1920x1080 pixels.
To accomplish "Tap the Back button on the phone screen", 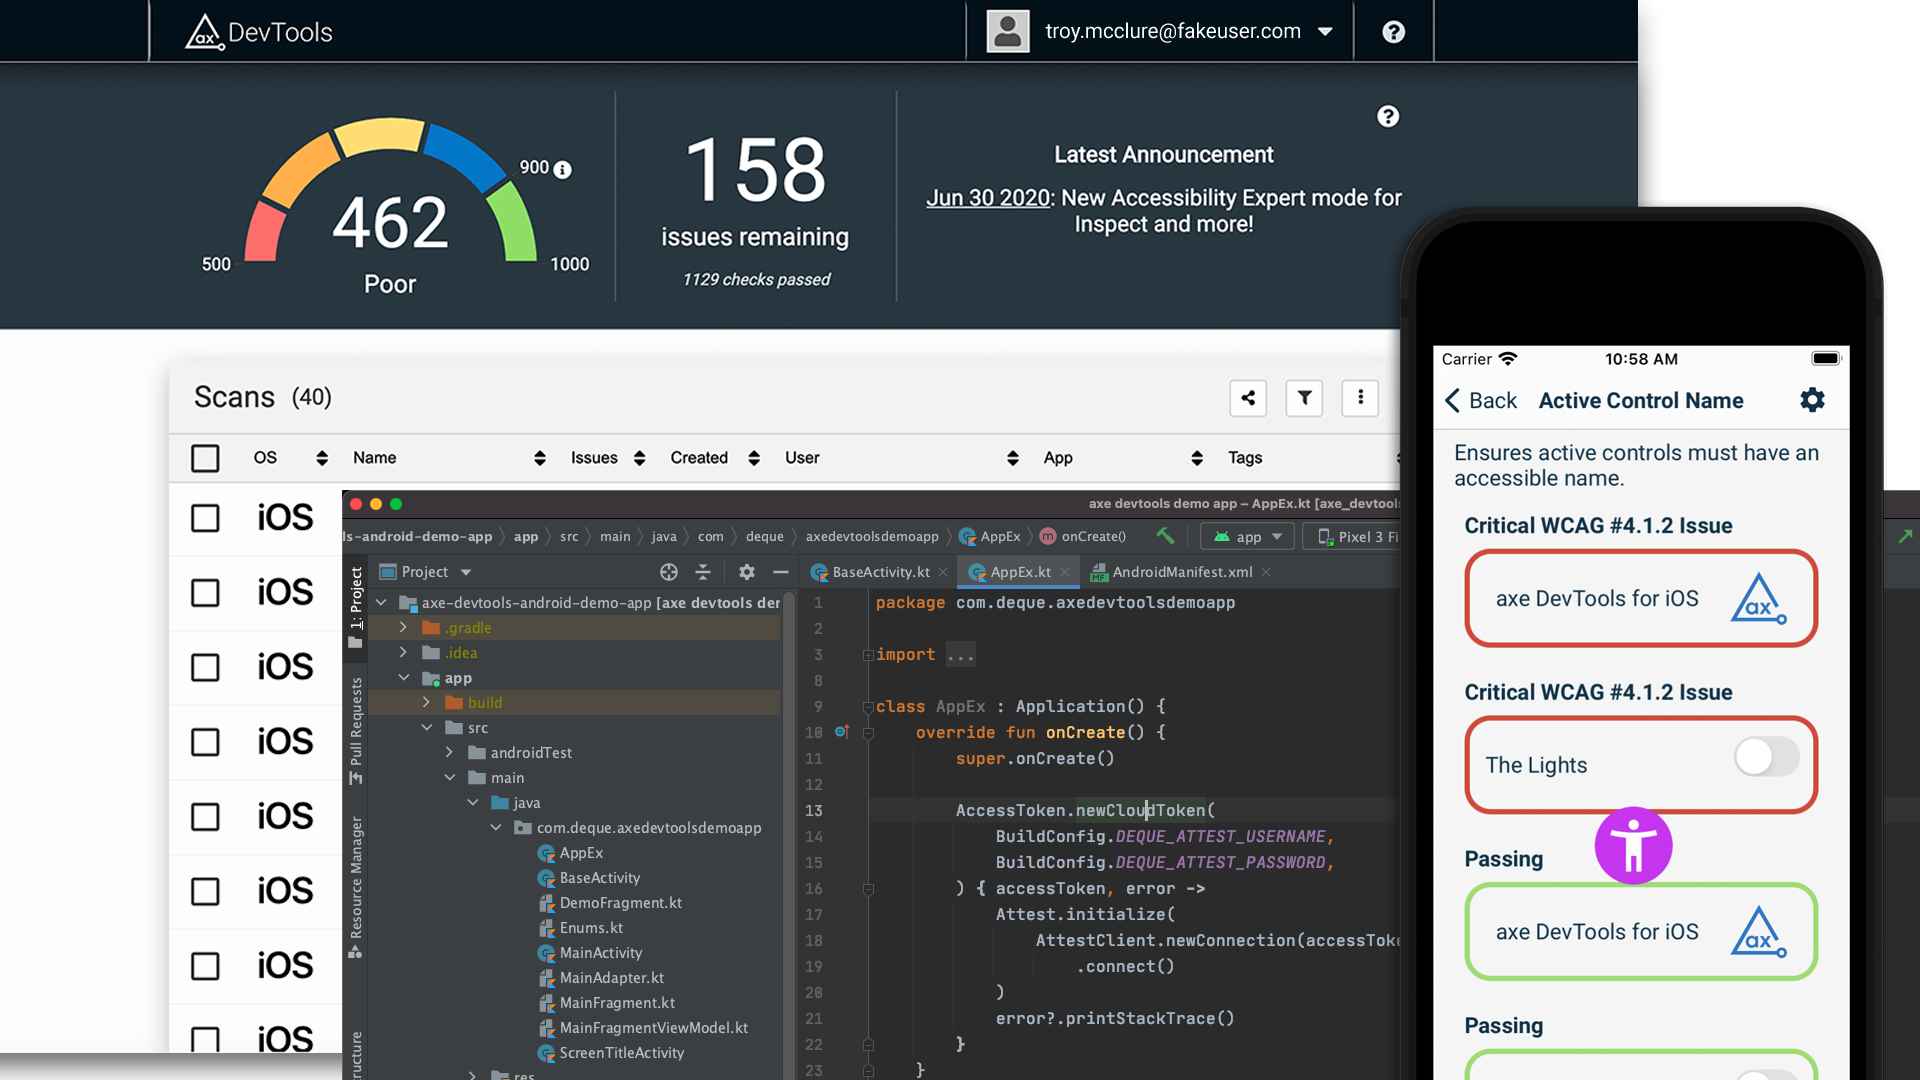I will tap(1481, 400).
